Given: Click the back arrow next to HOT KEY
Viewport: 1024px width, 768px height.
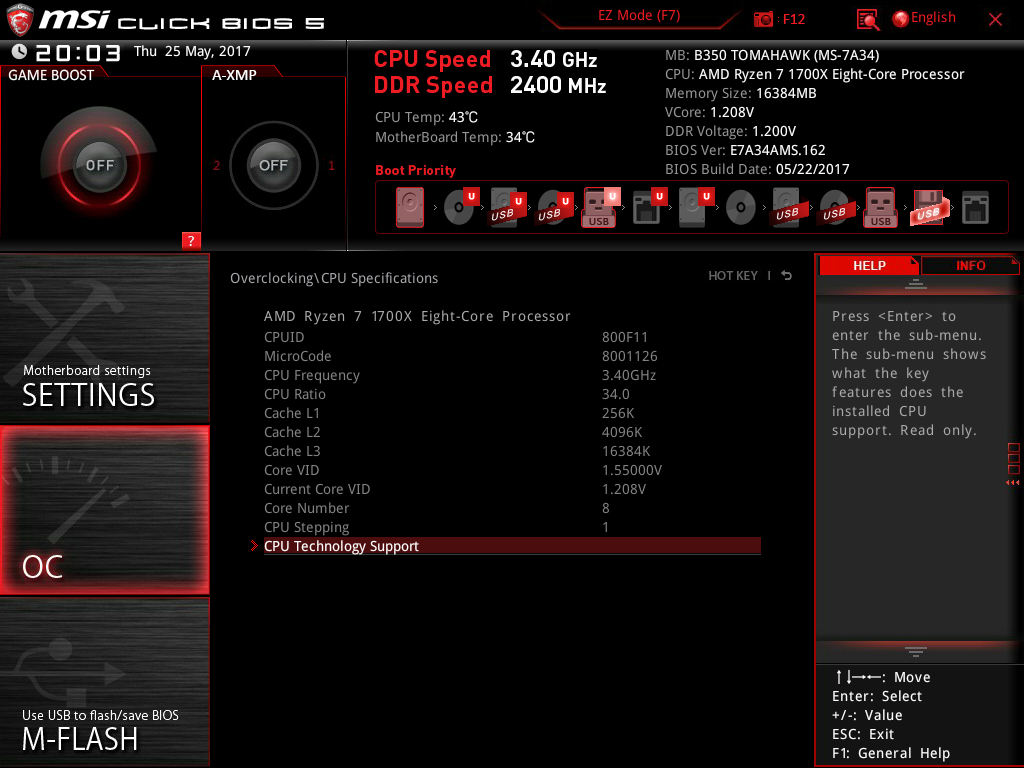Looking at the screenshot, I should [x=787, y=276].
